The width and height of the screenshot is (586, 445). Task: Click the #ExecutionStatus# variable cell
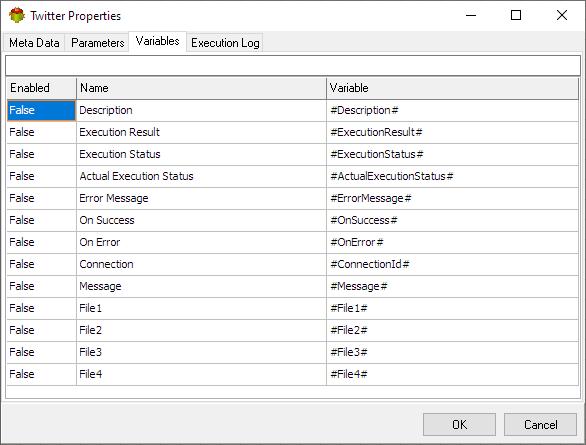point(453,155)
